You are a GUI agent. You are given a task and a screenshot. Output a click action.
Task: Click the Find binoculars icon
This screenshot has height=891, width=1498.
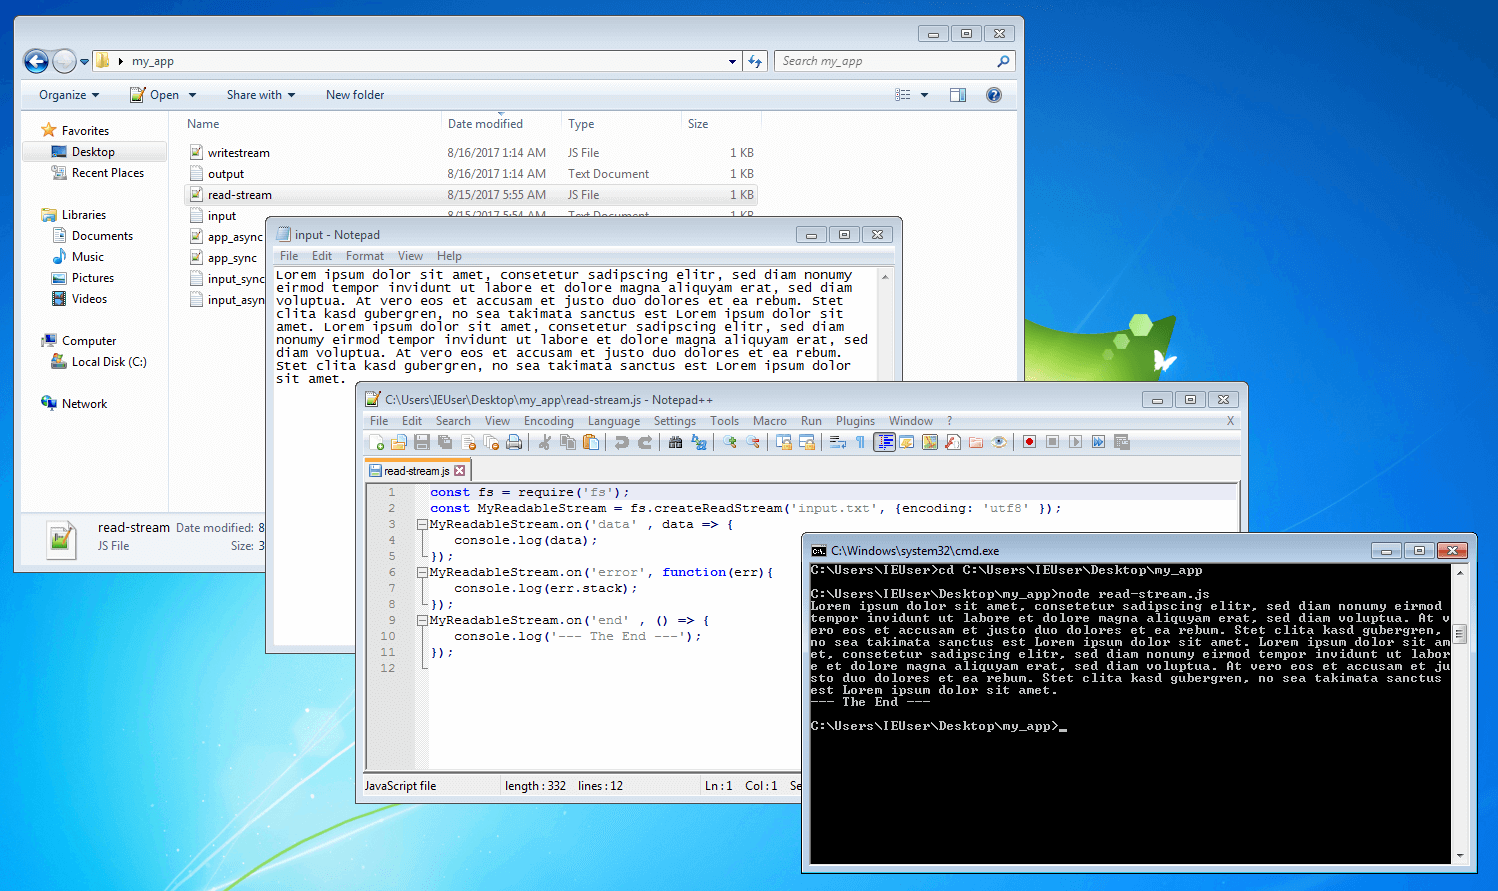(x=675, y=442)
